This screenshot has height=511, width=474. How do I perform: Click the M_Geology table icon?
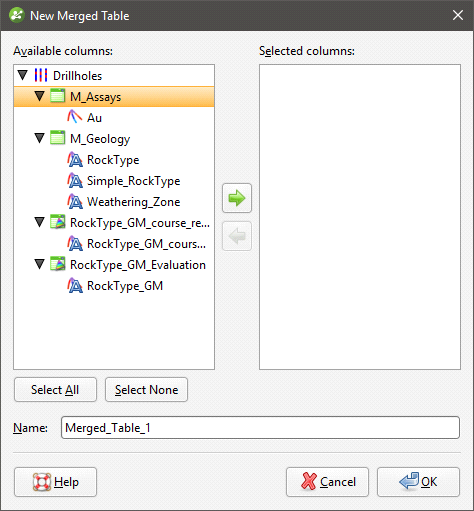coord(58,138)
